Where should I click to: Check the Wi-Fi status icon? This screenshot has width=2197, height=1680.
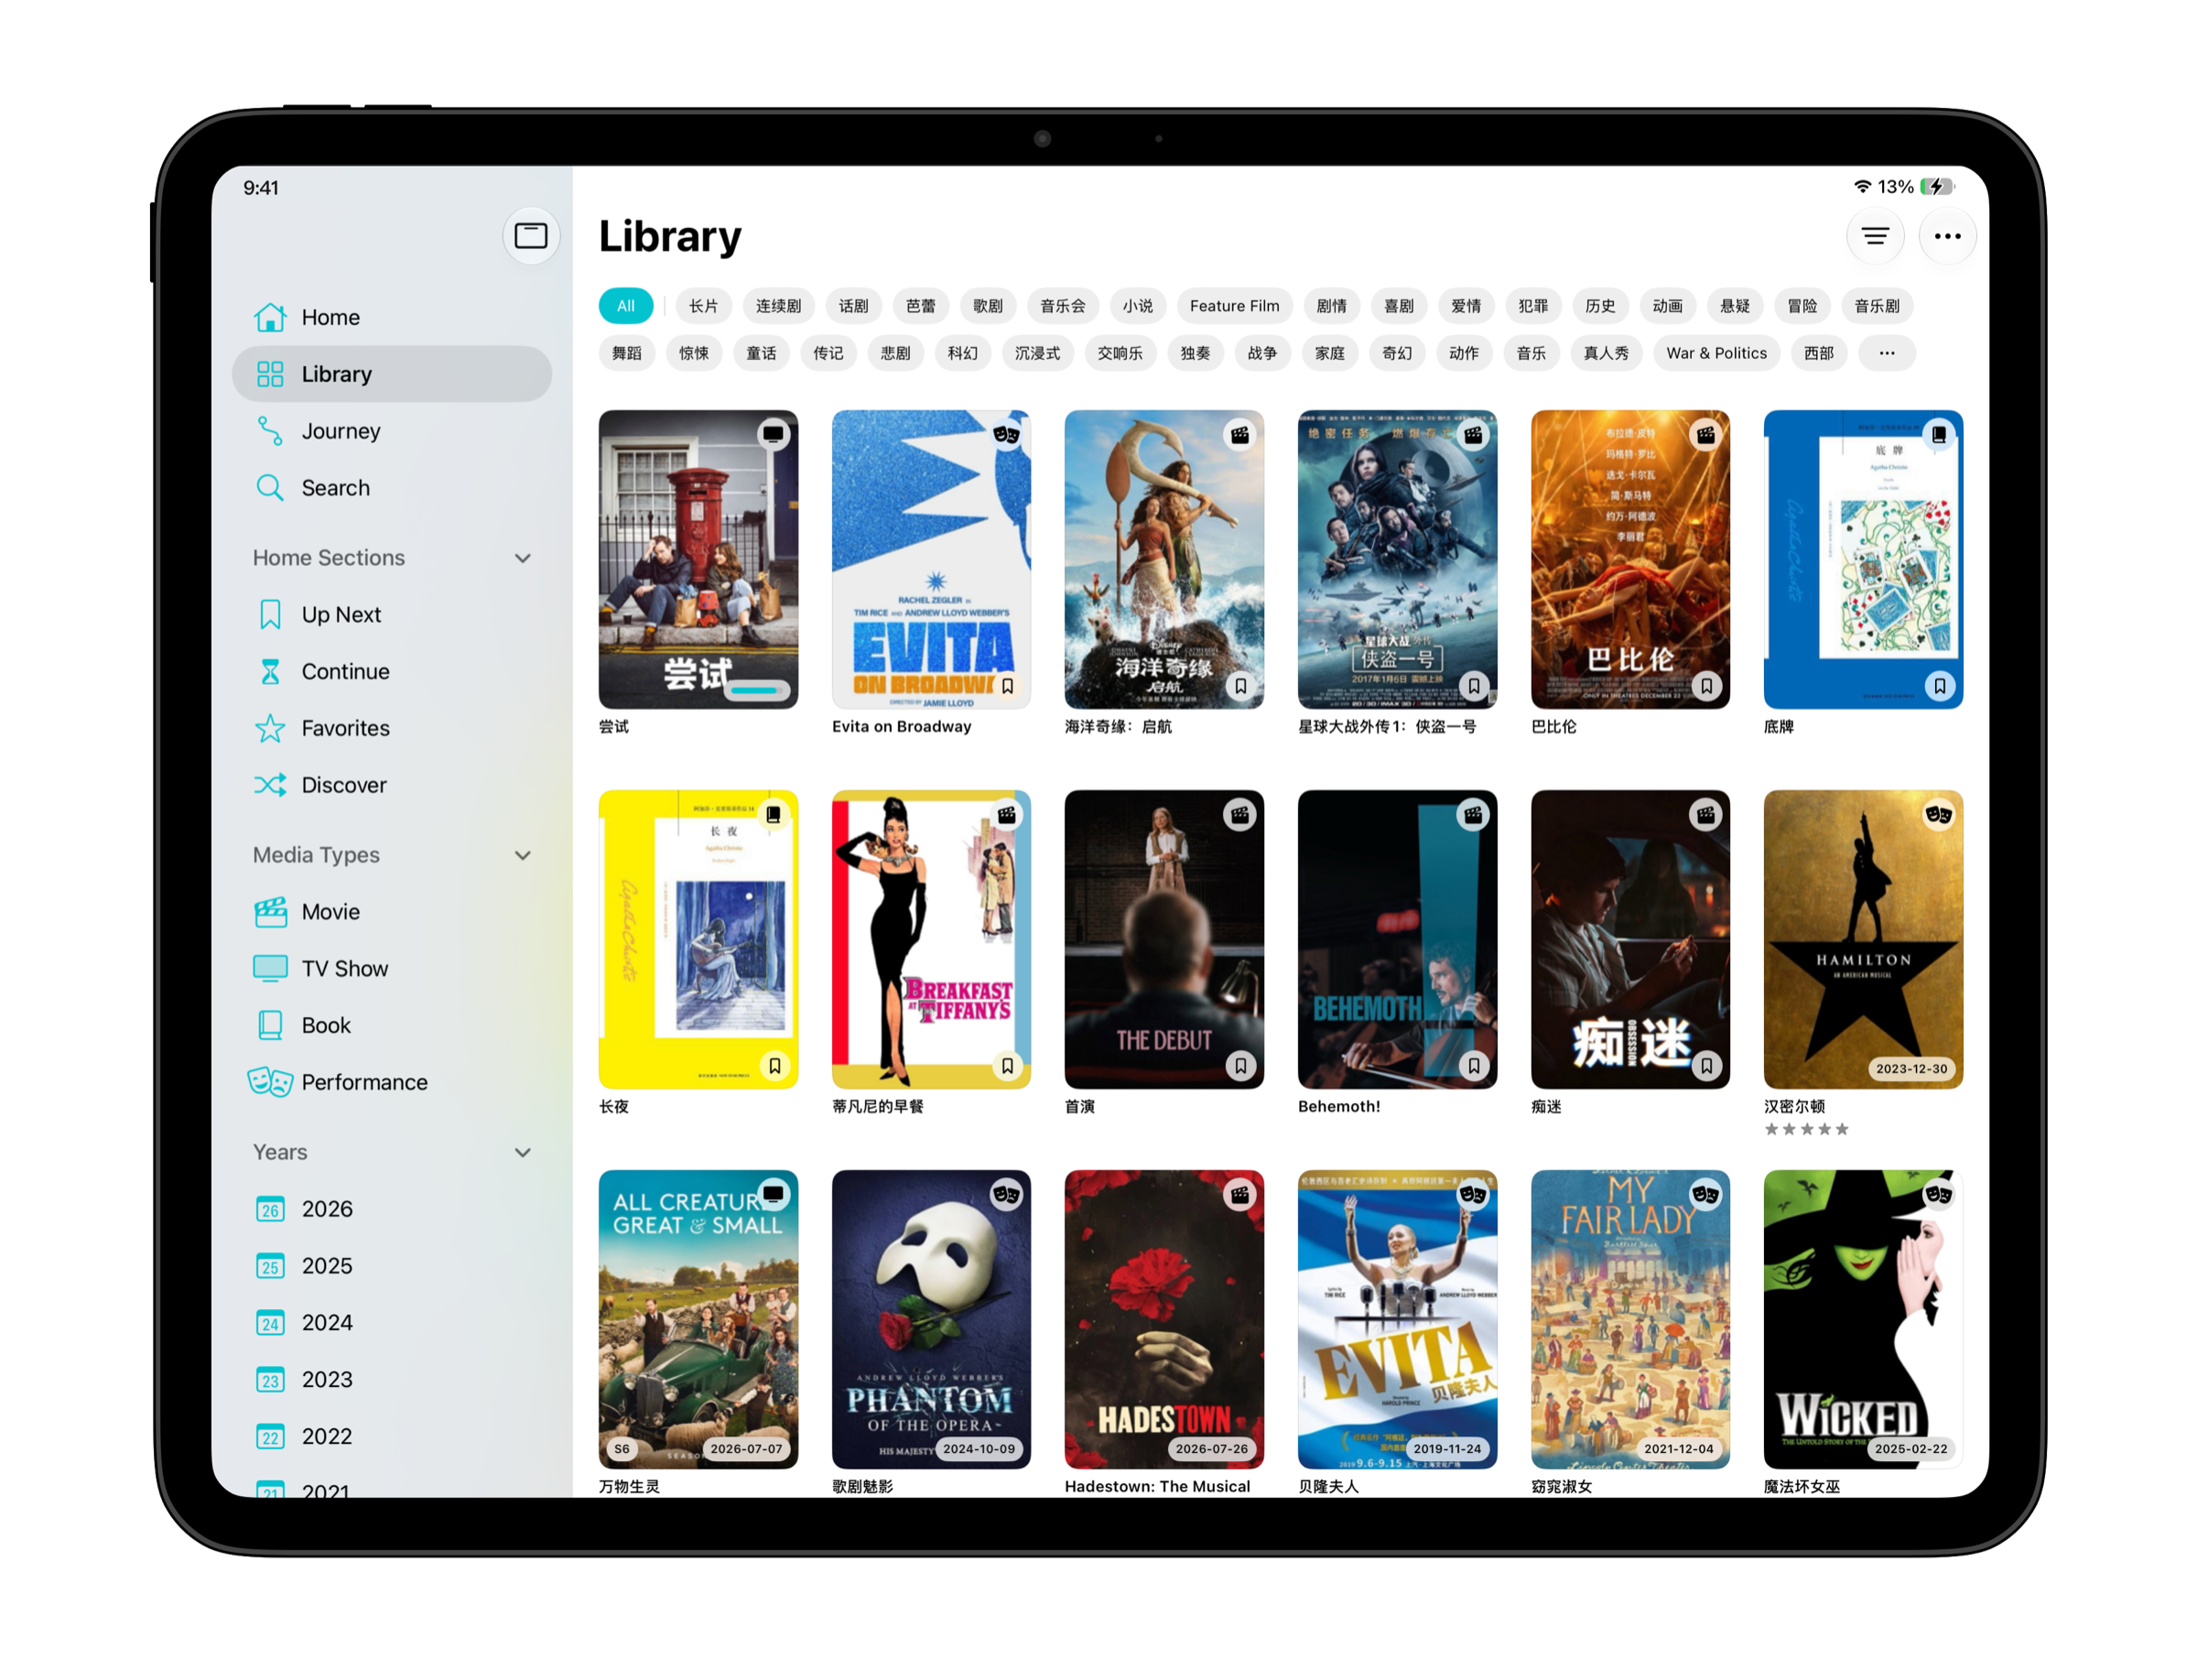pyautogui.click(x=1862, y=186)
